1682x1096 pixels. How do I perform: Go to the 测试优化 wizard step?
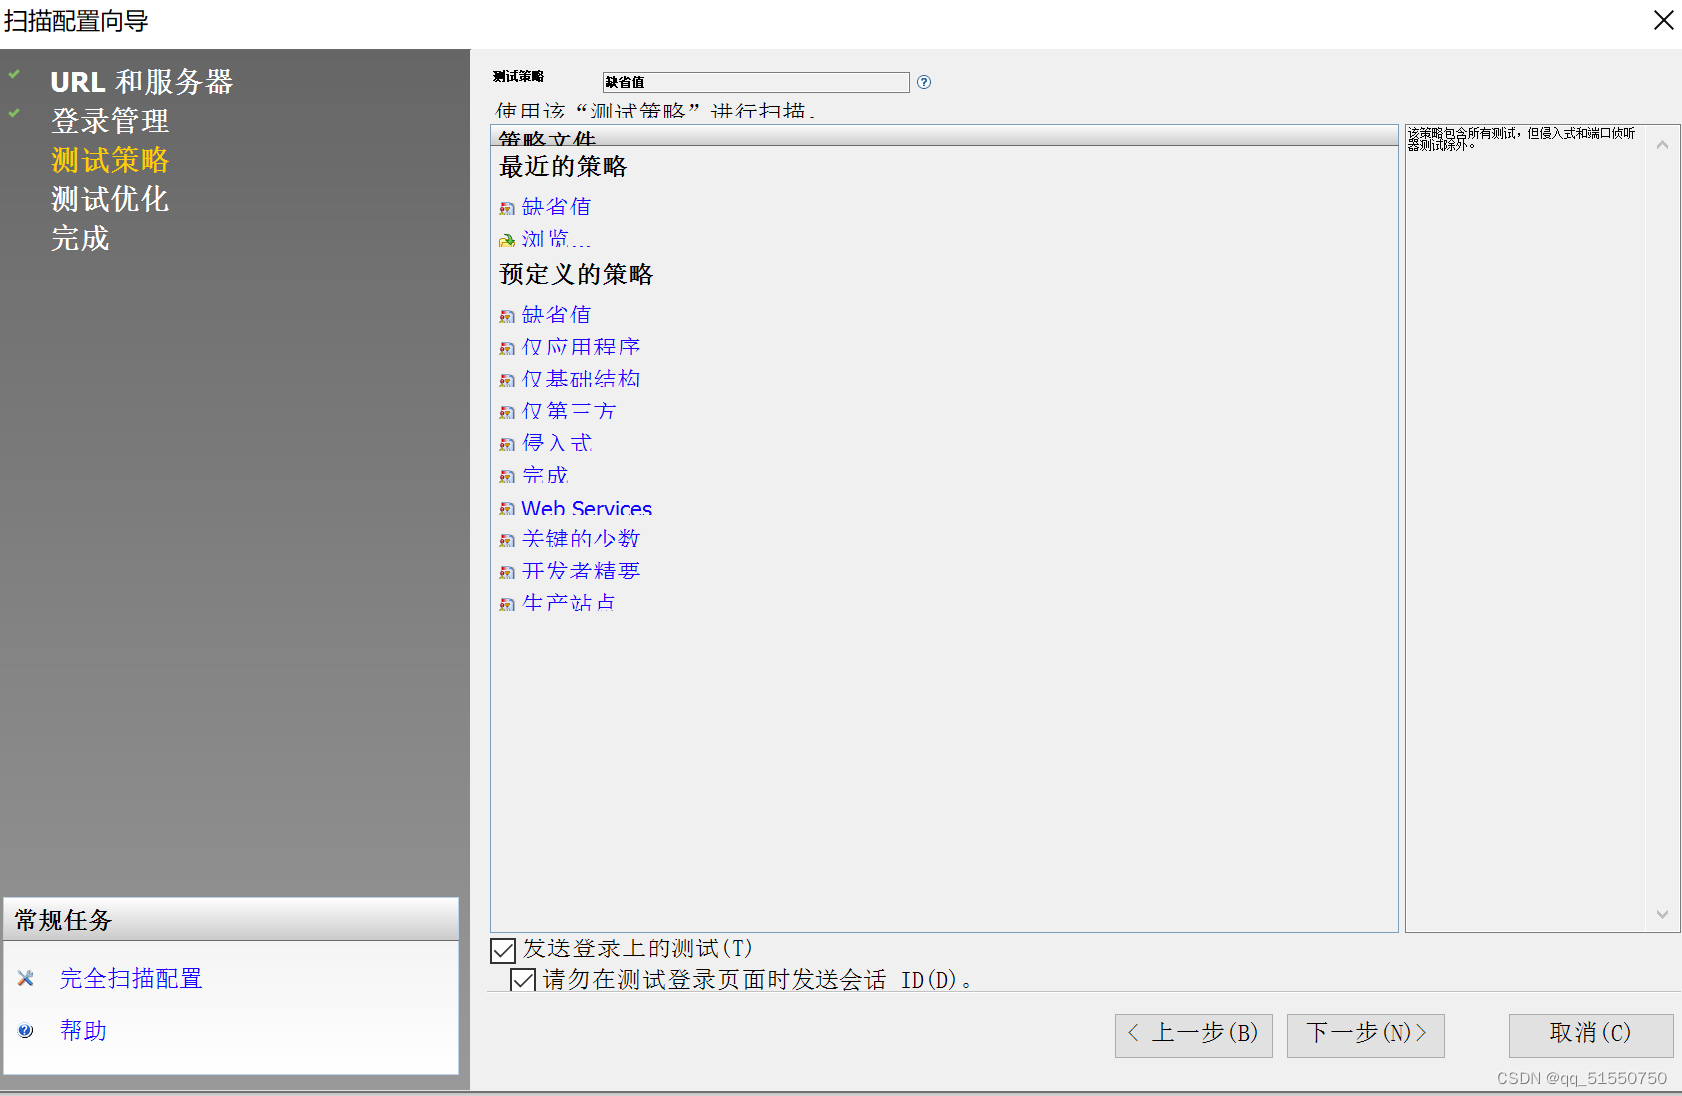[x=110, y=199]
